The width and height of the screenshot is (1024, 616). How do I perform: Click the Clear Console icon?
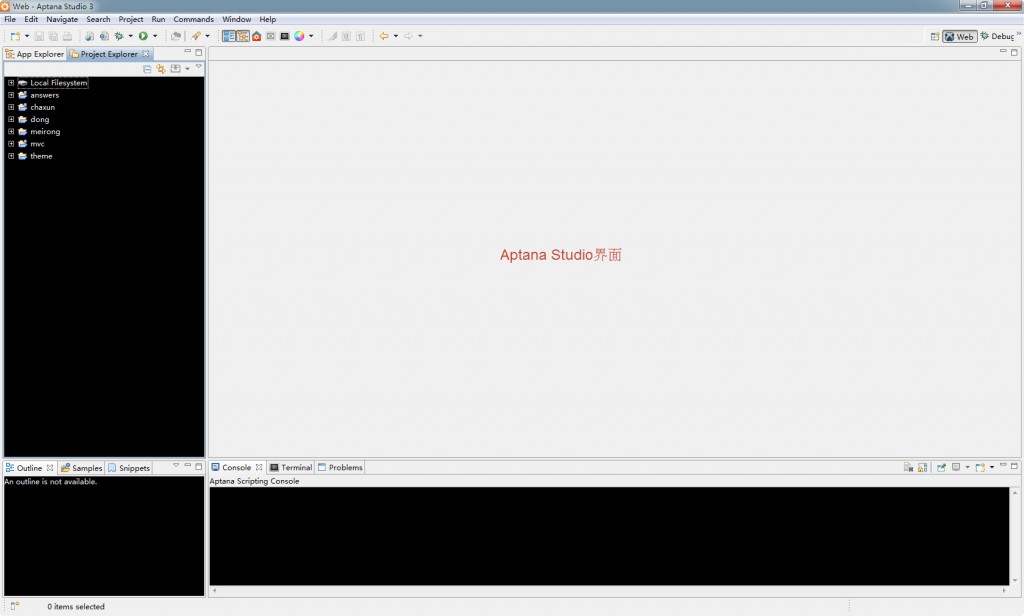909,467
